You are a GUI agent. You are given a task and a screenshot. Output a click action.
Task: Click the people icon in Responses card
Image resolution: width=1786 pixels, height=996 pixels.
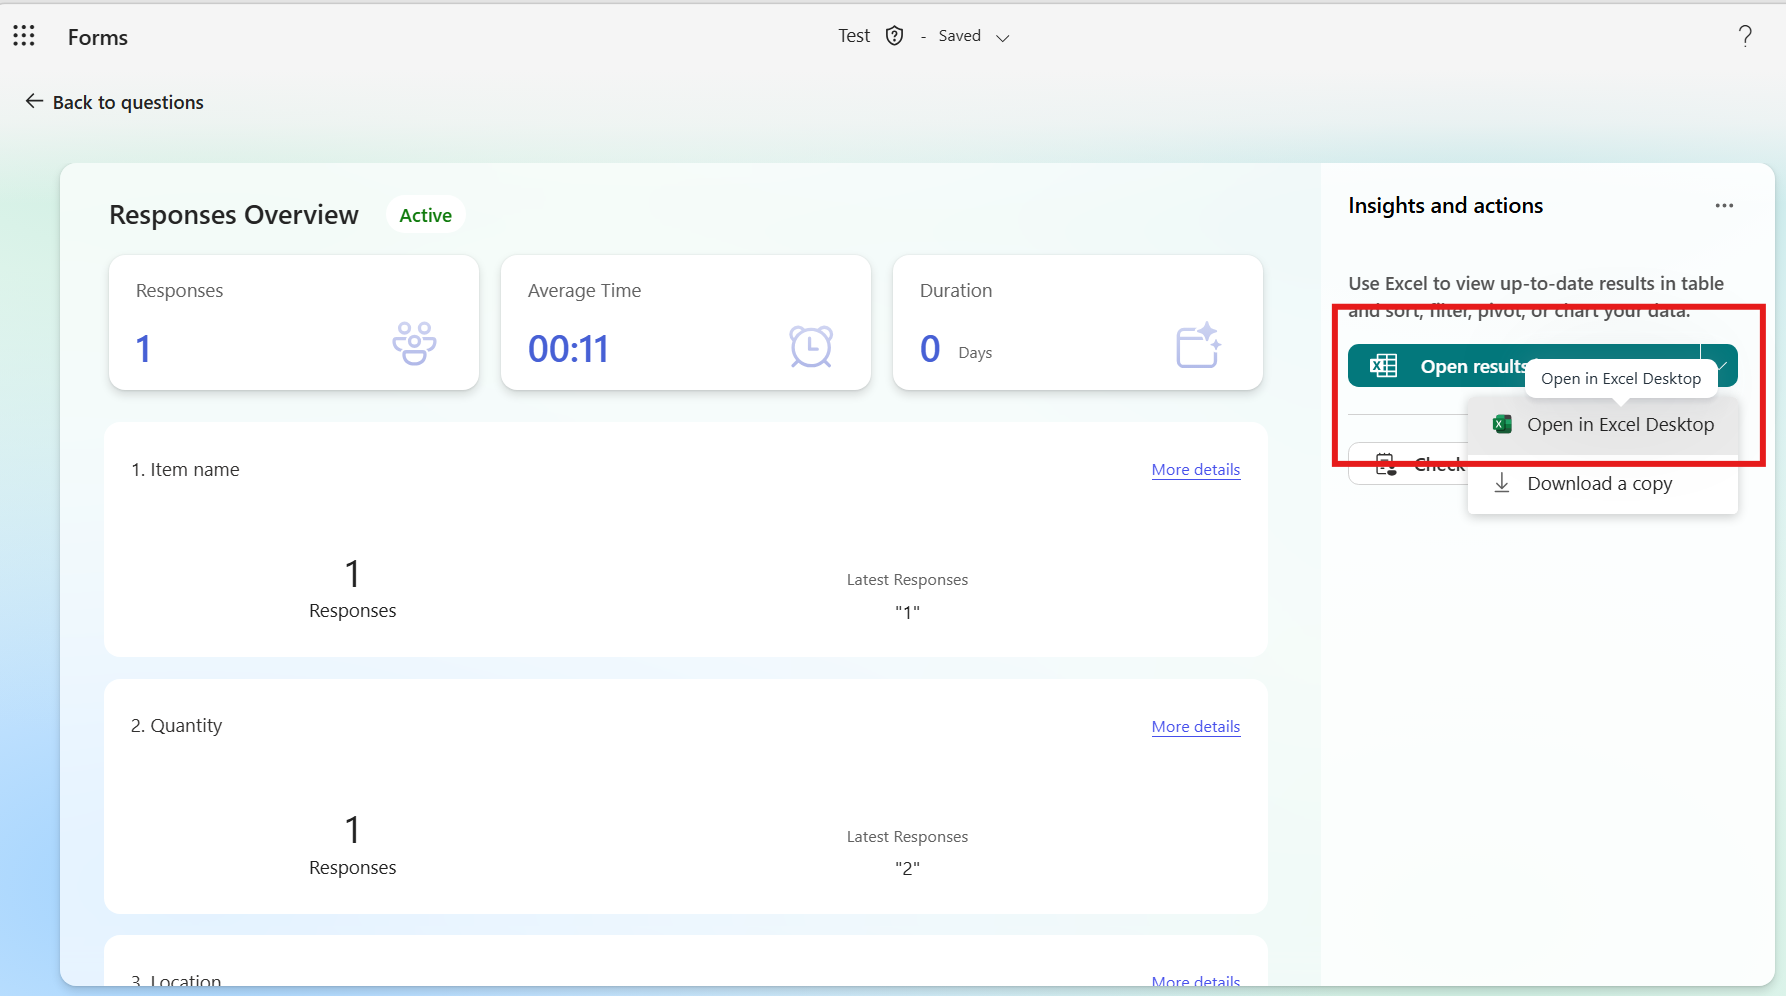coord(414,343)
